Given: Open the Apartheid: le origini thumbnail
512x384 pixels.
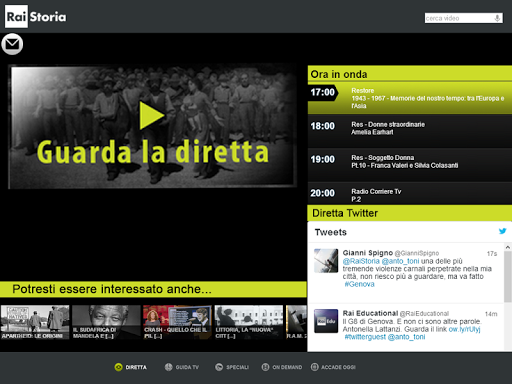Looking at the screenshot, I should [35, 322].
